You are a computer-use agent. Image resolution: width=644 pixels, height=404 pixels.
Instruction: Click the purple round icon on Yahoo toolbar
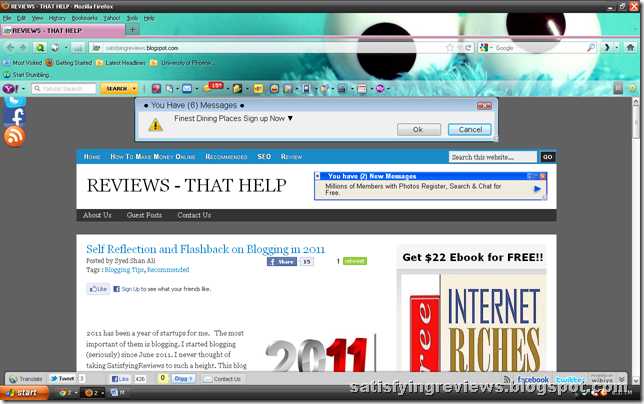[x=380, y=88]
